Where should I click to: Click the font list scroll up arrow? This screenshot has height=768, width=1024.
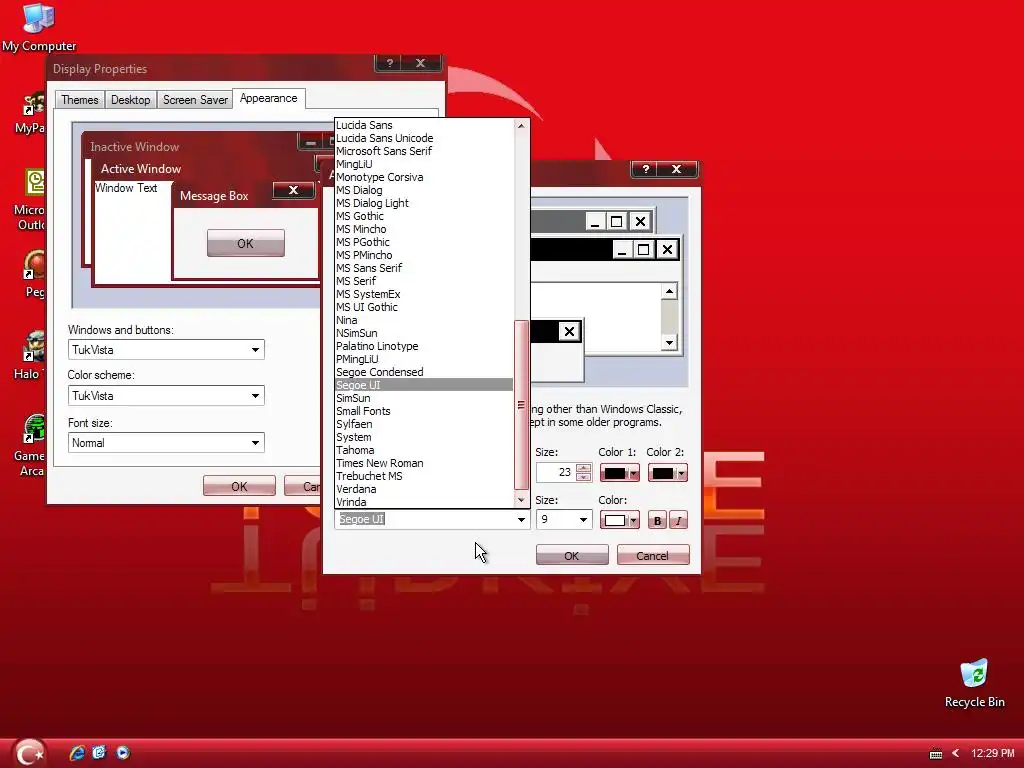[x=521, y=125]
